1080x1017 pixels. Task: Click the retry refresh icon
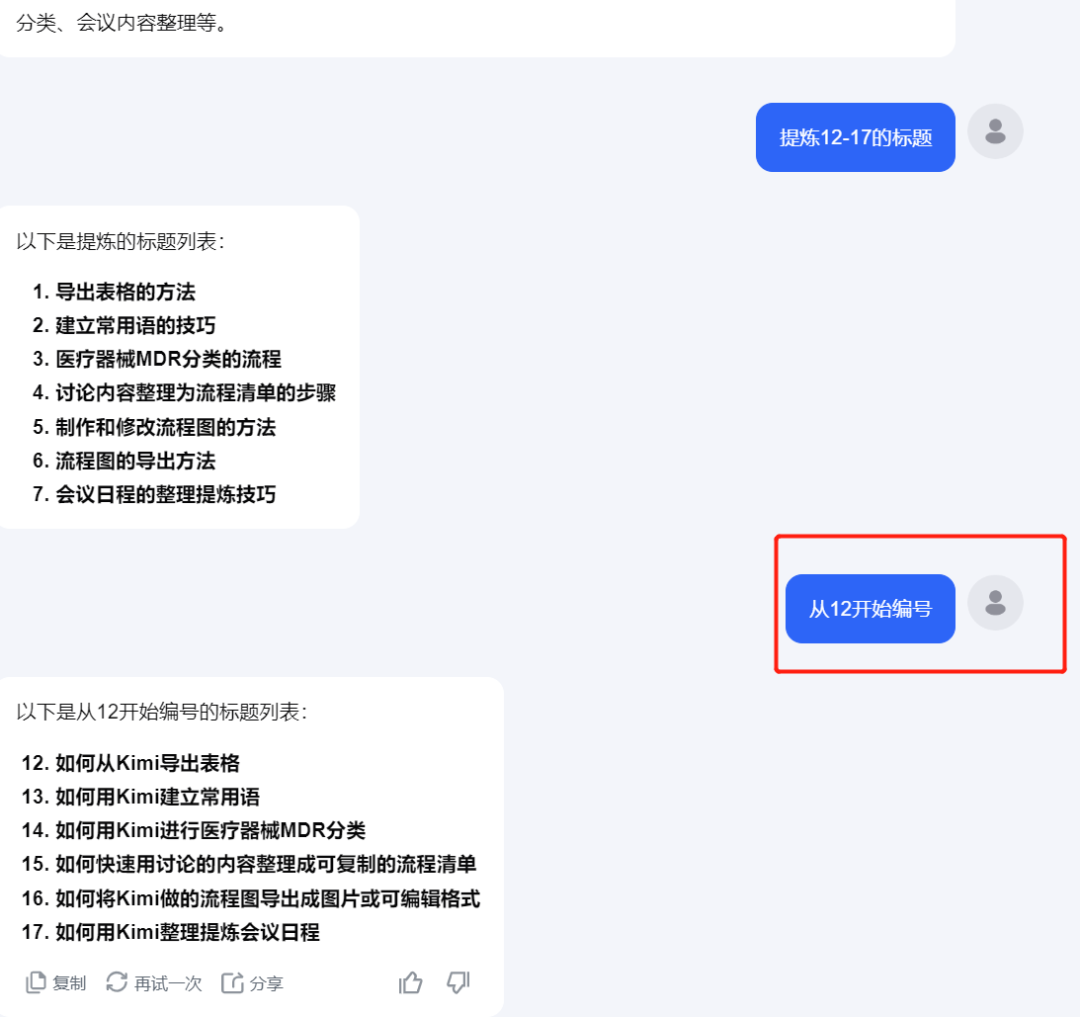pos(116,982)
